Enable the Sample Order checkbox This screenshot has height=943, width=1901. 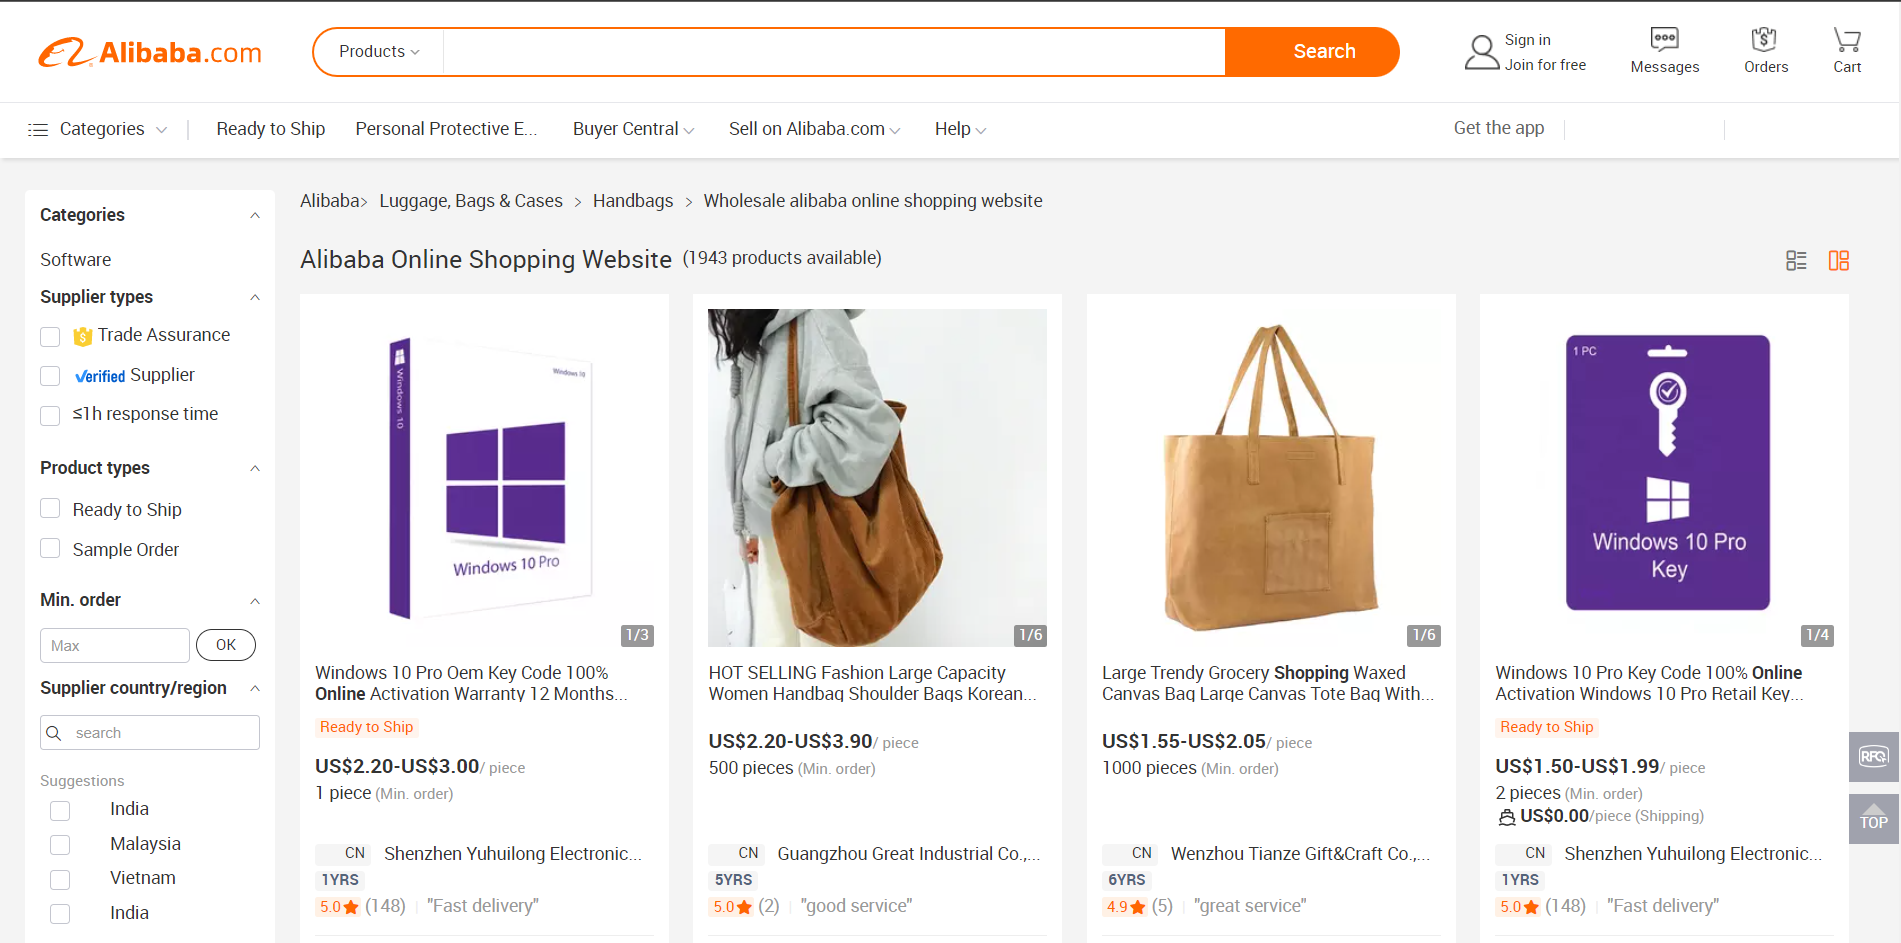tap(50, 548)
